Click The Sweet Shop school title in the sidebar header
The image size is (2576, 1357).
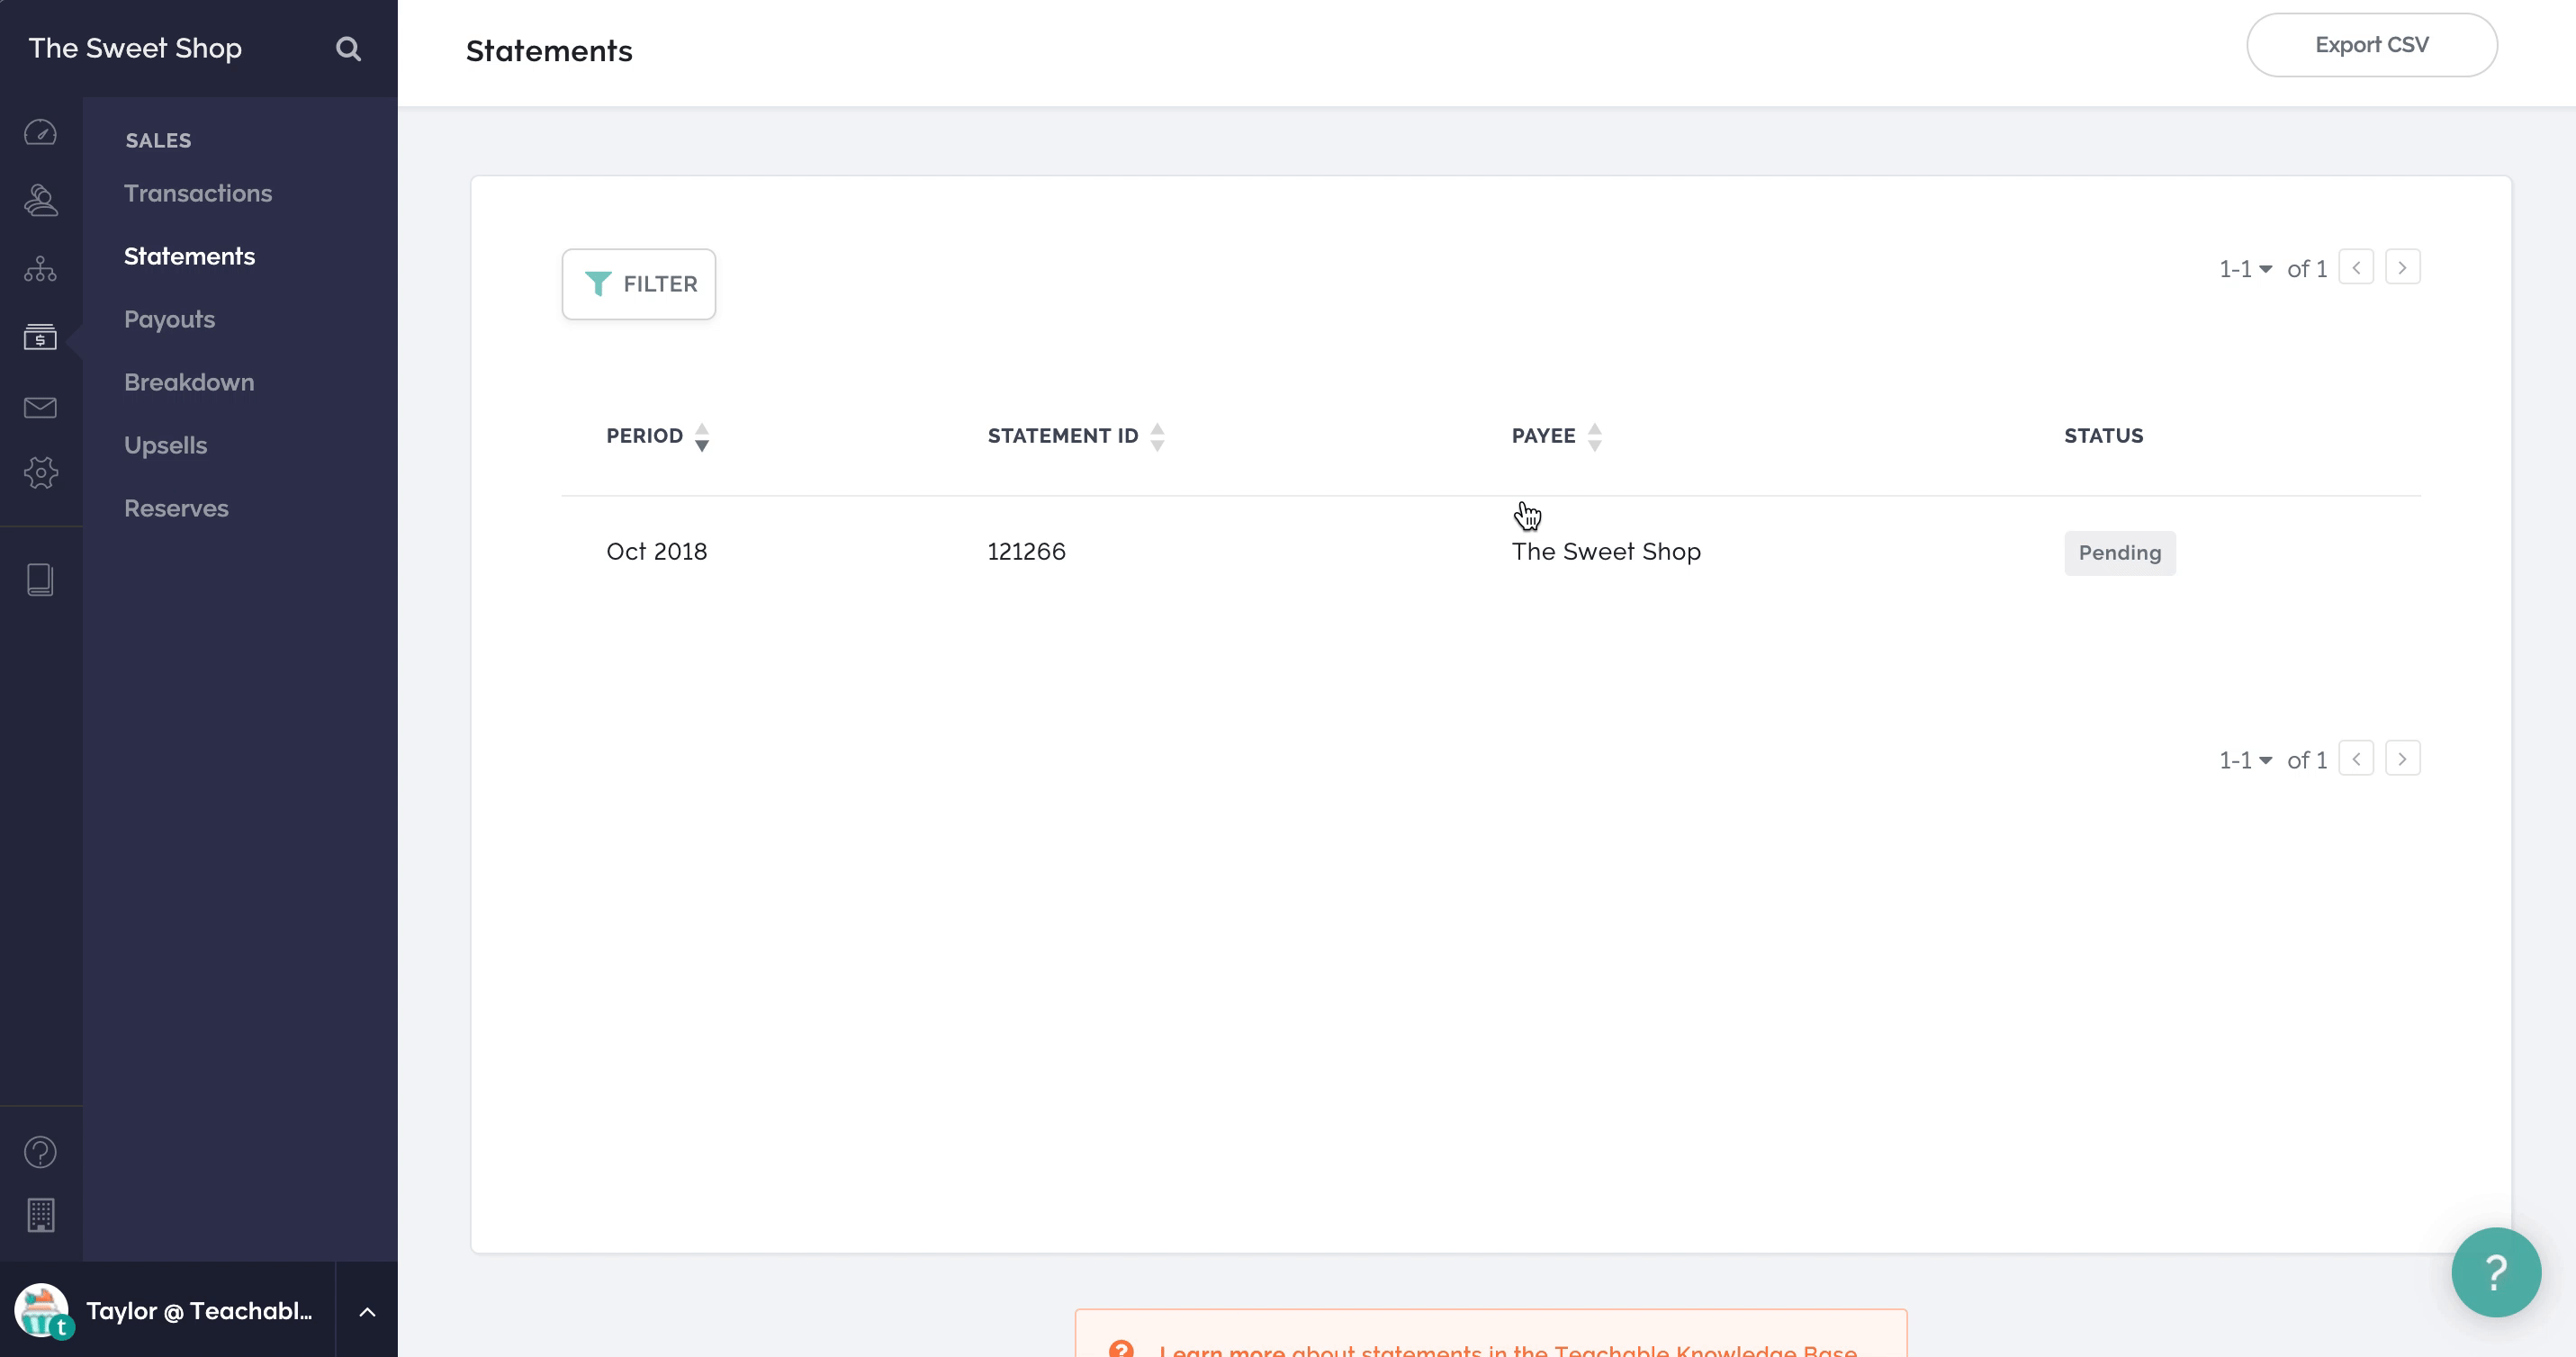135,48
